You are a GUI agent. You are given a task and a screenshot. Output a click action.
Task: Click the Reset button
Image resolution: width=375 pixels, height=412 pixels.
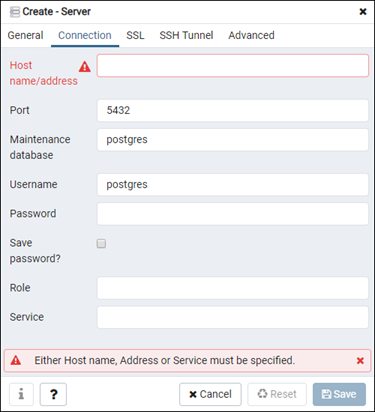click(x=277, y=394)
